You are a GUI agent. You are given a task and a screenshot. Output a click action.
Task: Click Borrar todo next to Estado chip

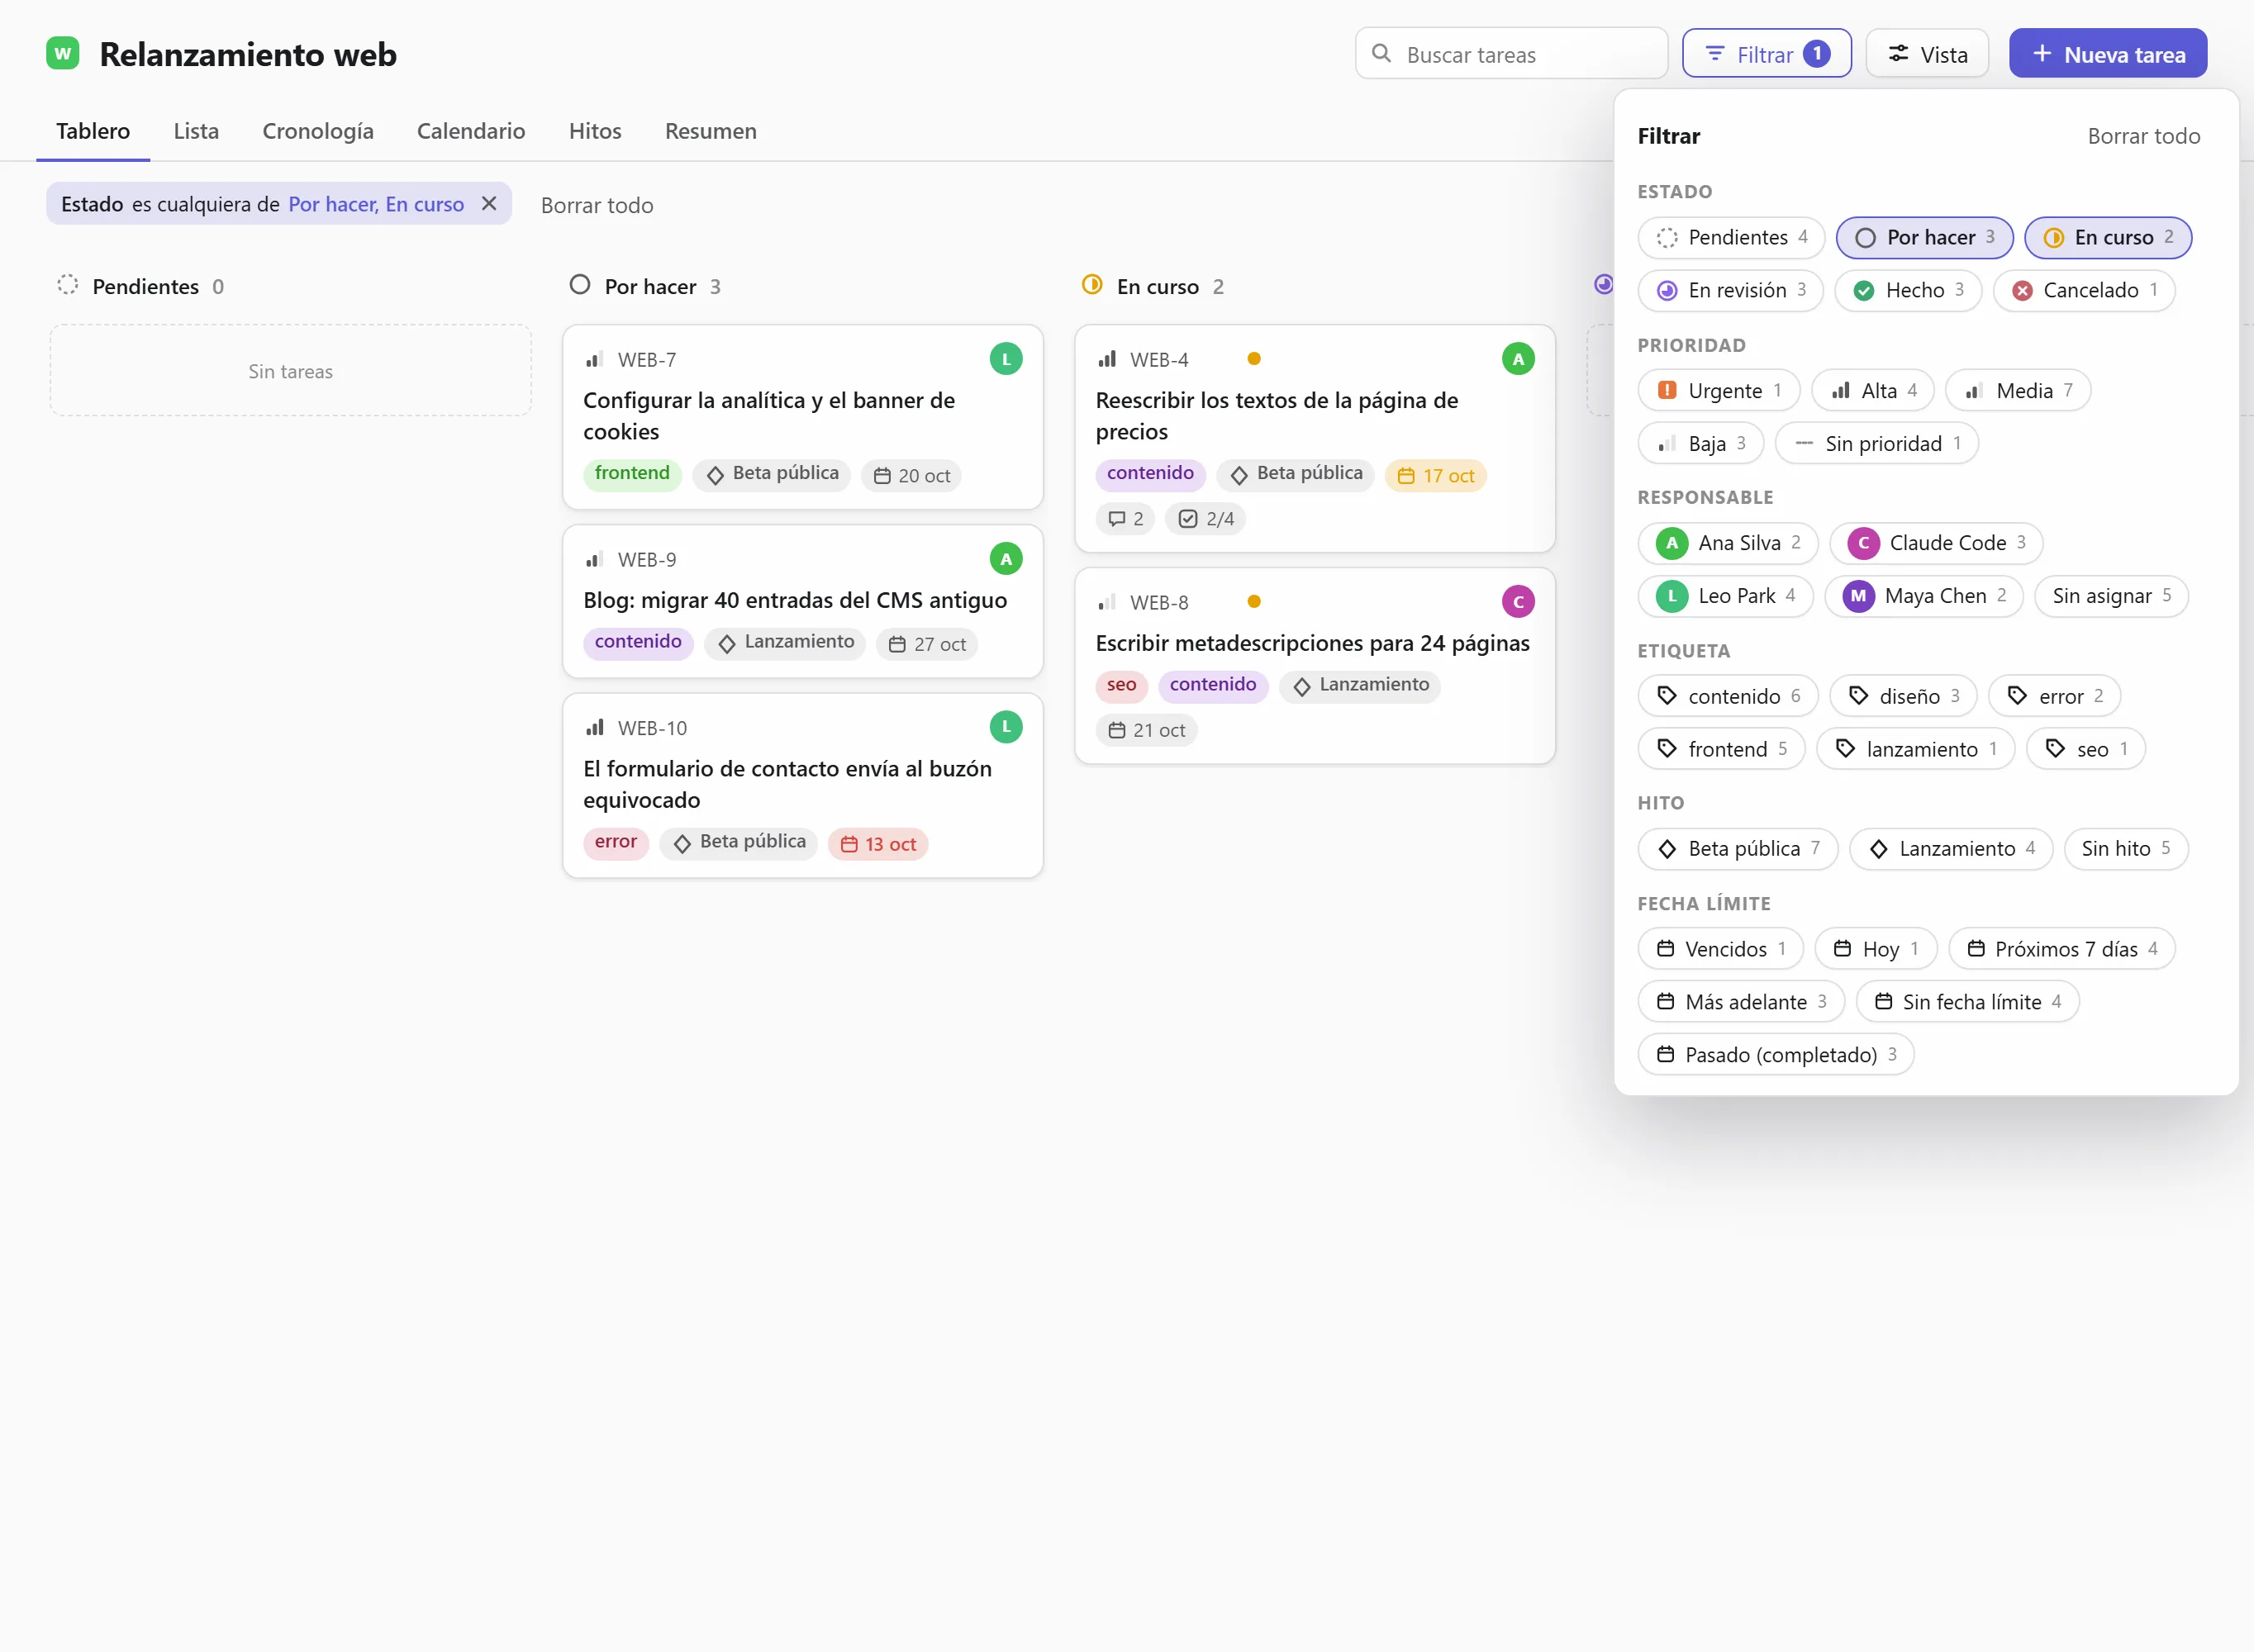coord(597,205)
